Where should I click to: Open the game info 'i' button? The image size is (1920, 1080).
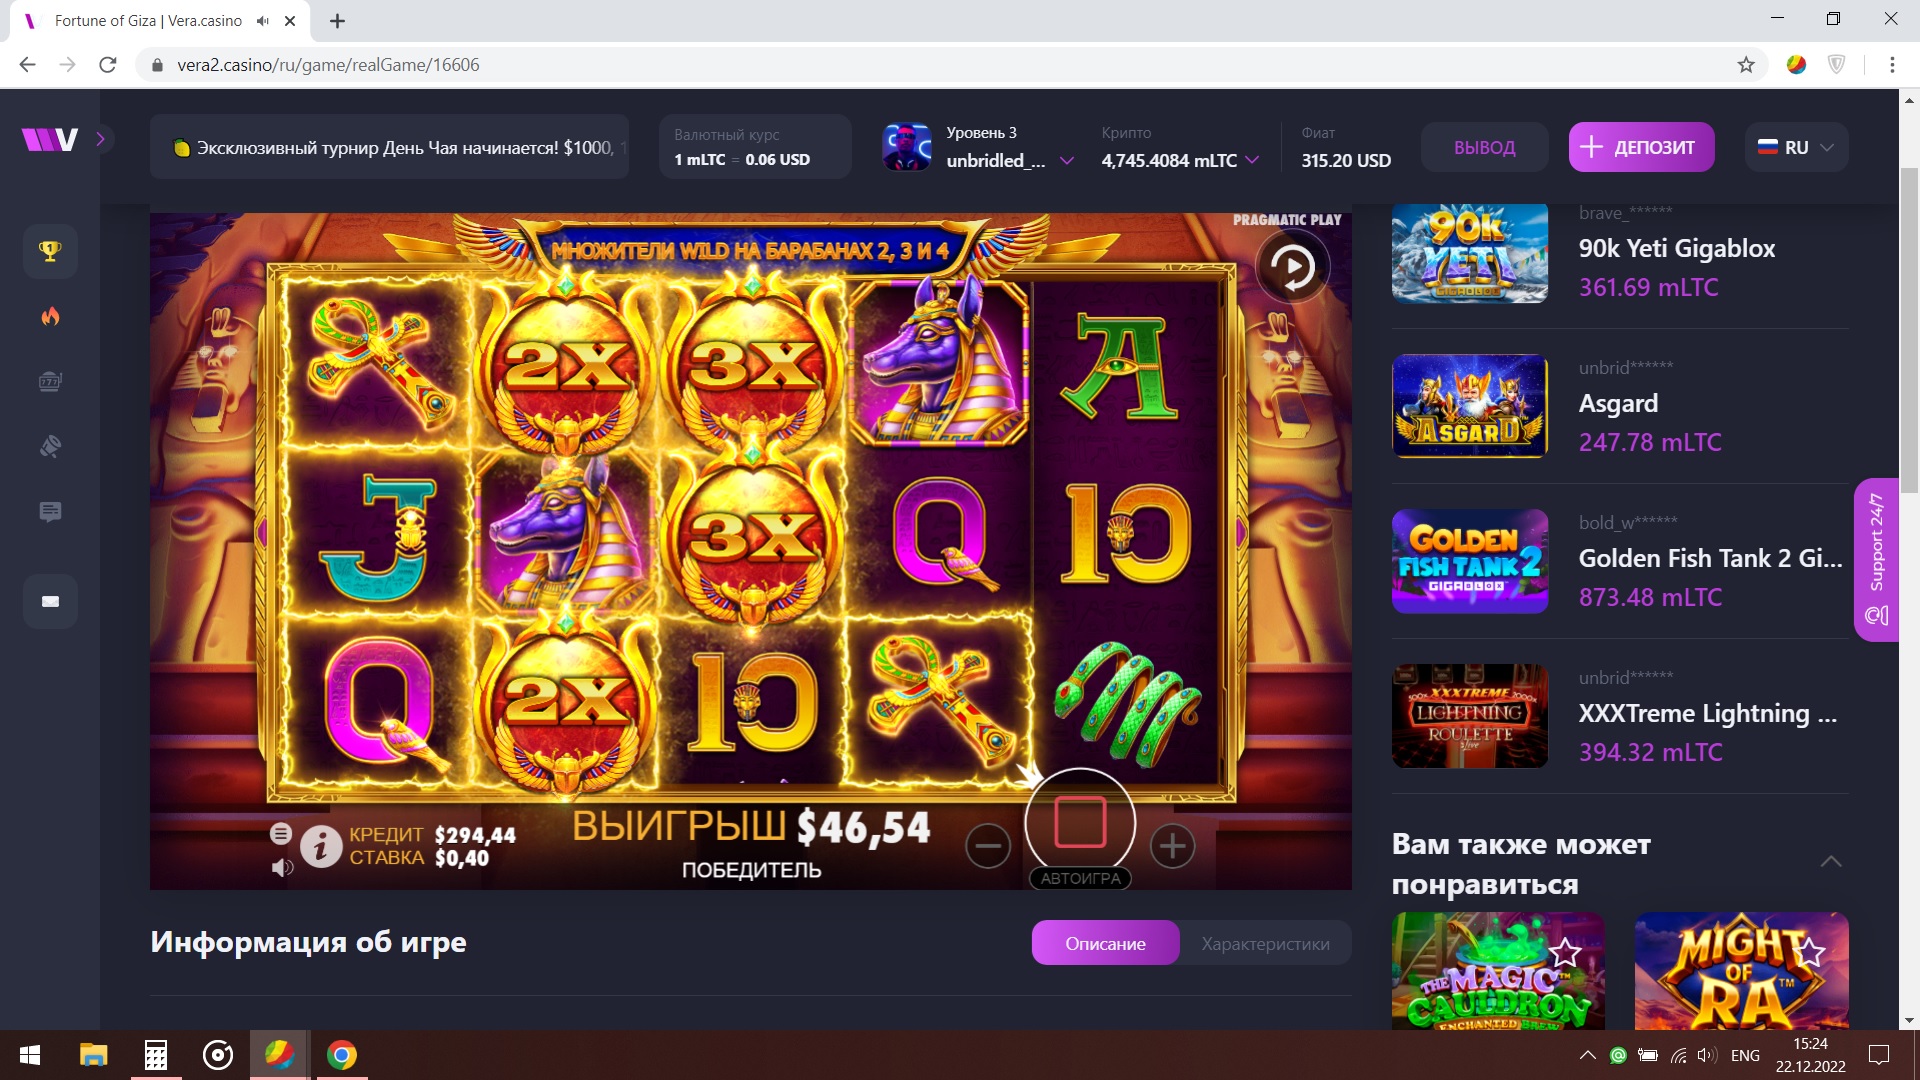point(321,847)
